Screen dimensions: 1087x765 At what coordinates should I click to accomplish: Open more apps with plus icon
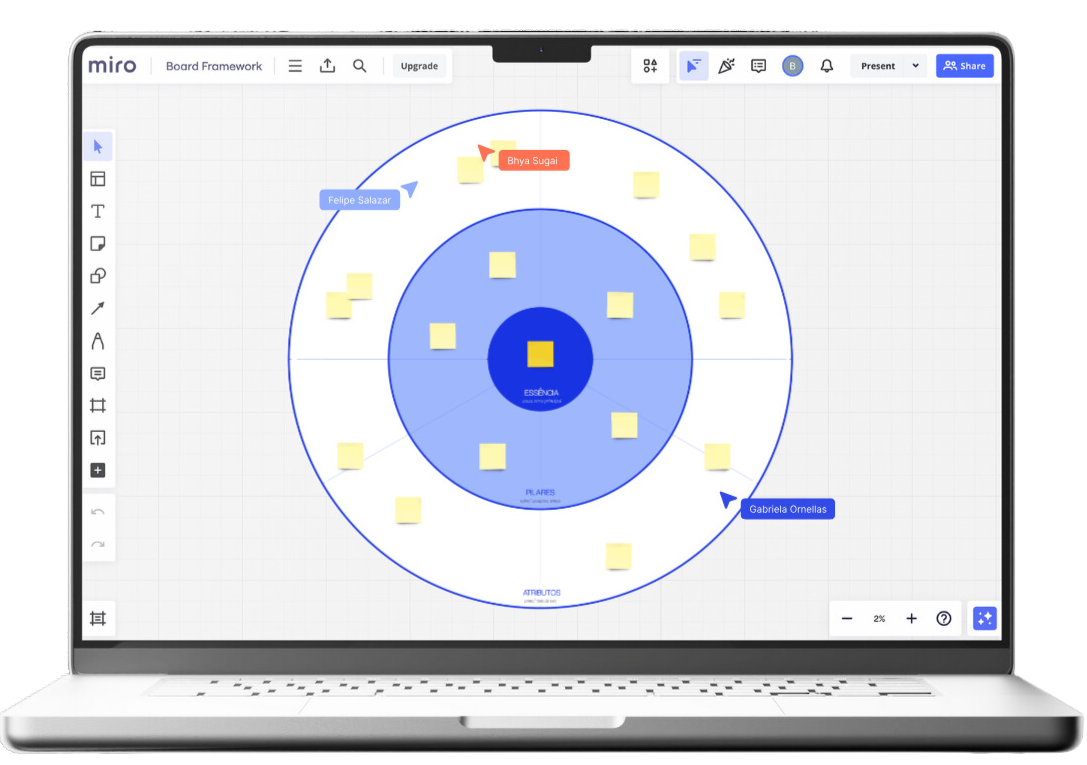pos(98,471)
